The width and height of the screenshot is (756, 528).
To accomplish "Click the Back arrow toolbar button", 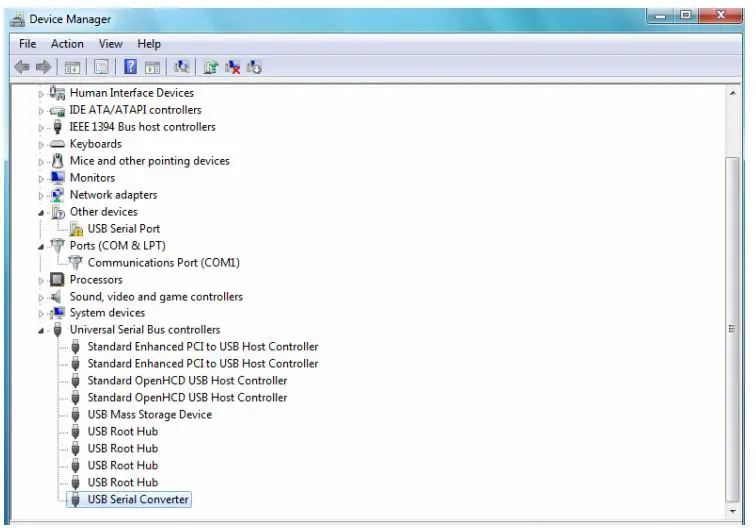I will [22, 67].
